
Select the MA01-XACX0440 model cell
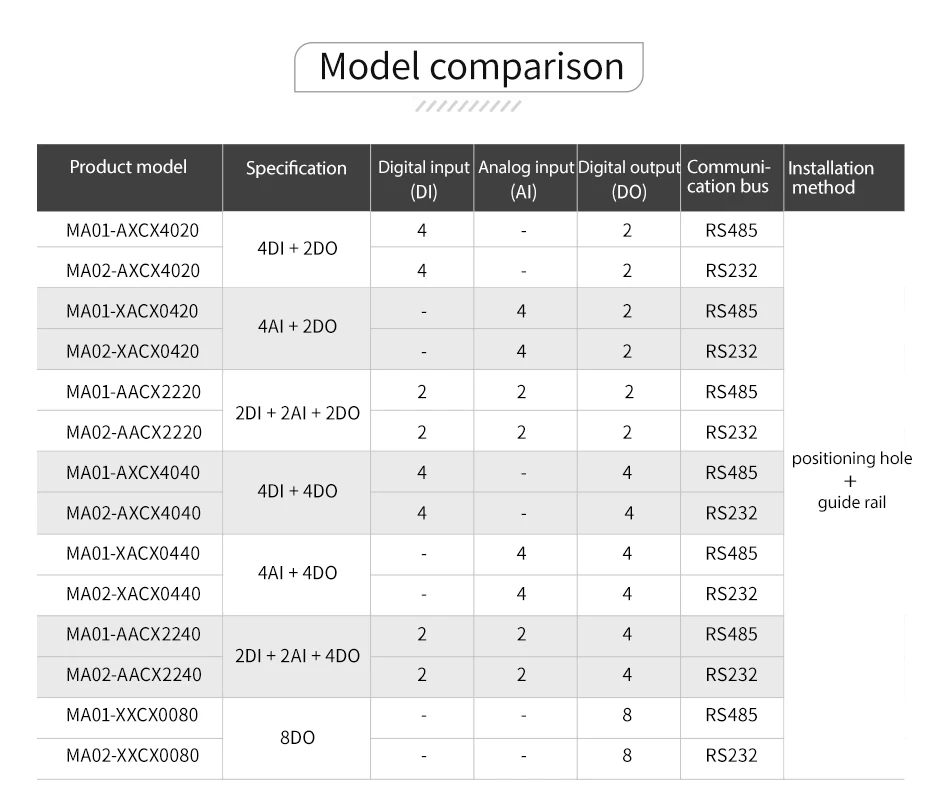pos(133,553)
